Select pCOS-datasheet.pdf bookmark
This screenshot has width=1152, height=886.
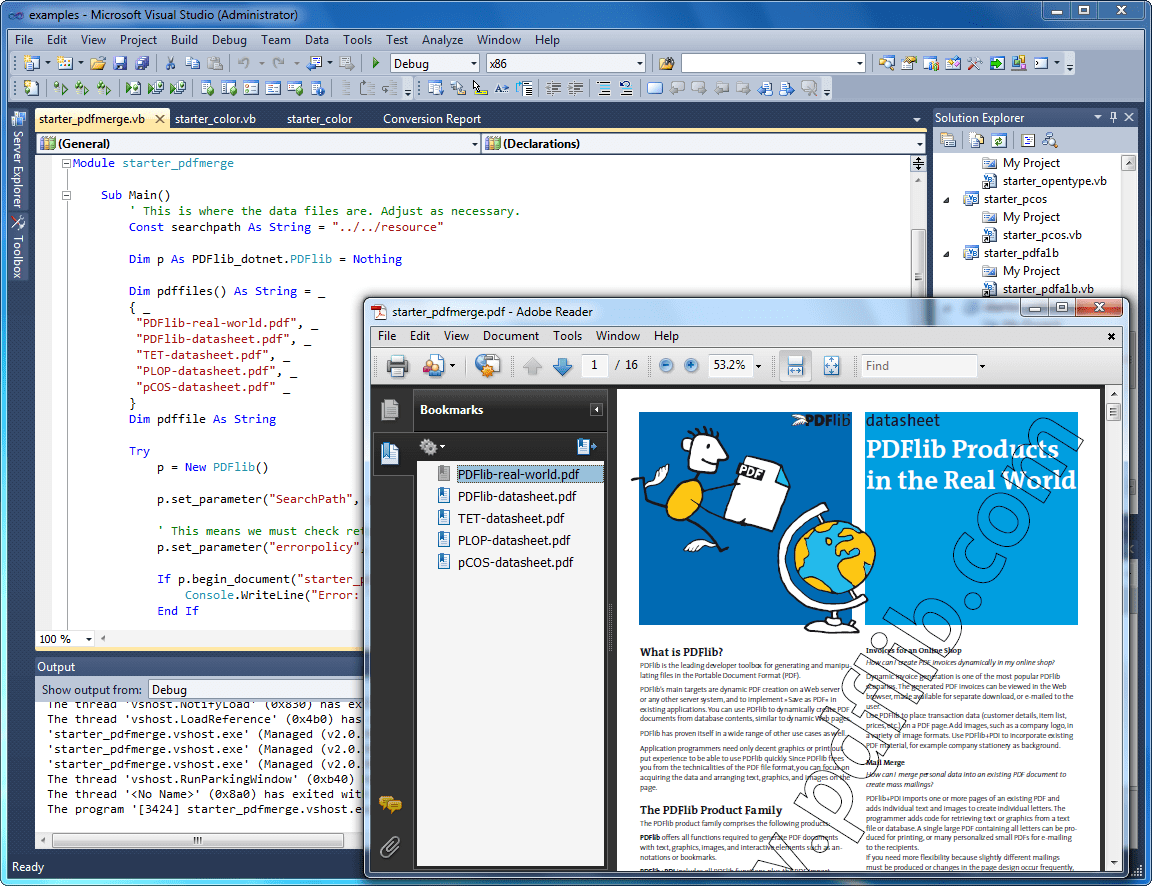(x=515, y=563)
